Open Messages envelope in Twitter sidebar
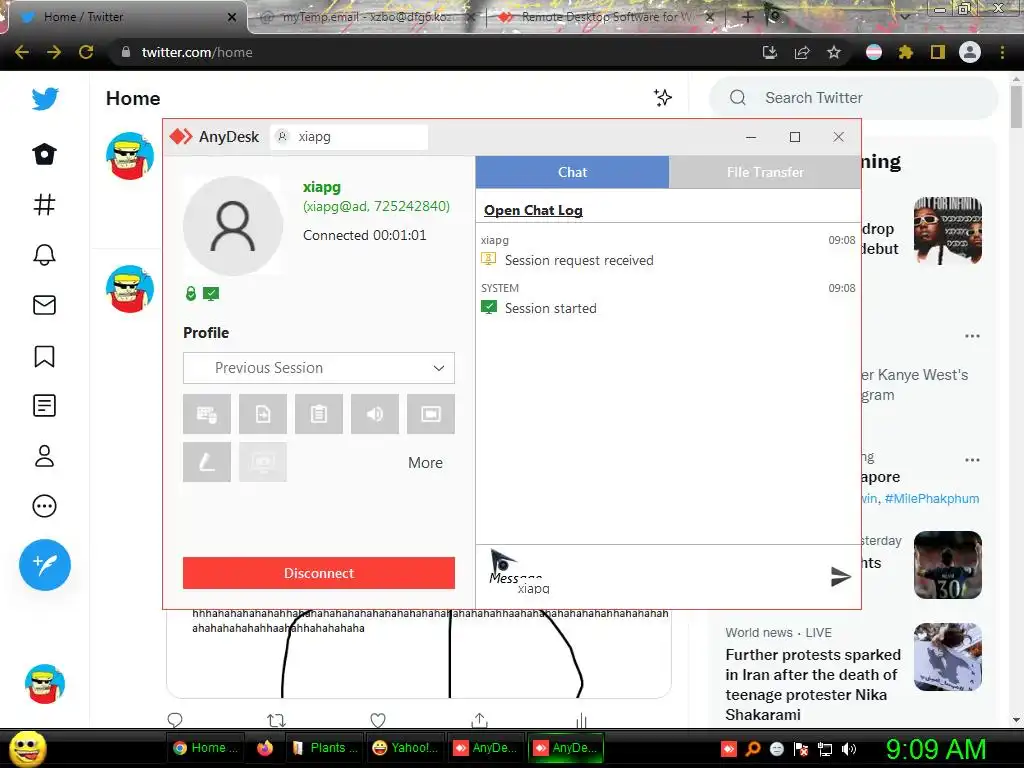This screenshot has height=768, width=1024. click(x=44, y=305)
